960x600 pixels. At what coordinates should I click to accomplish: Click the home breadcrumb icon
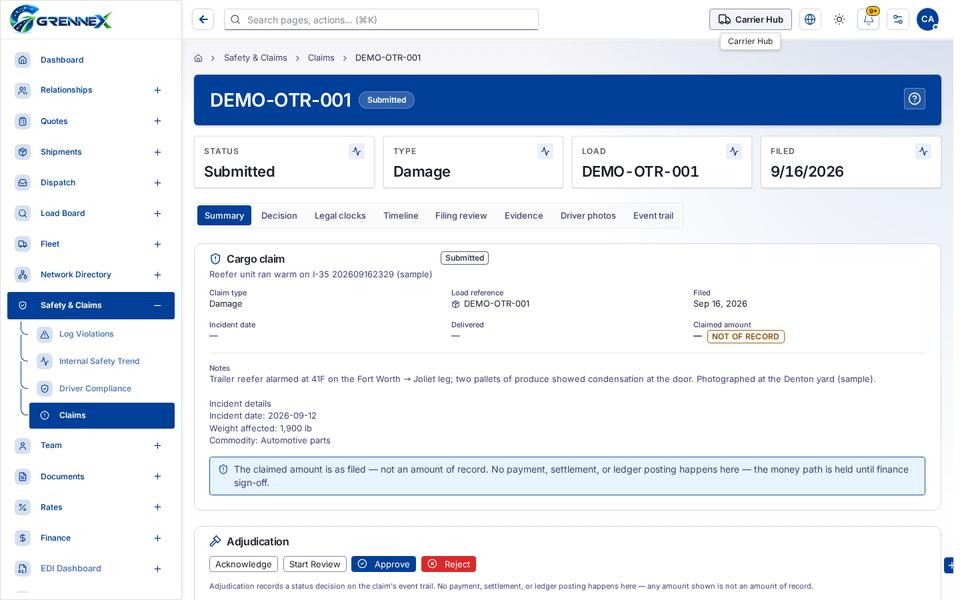click(x=198, y=58)
